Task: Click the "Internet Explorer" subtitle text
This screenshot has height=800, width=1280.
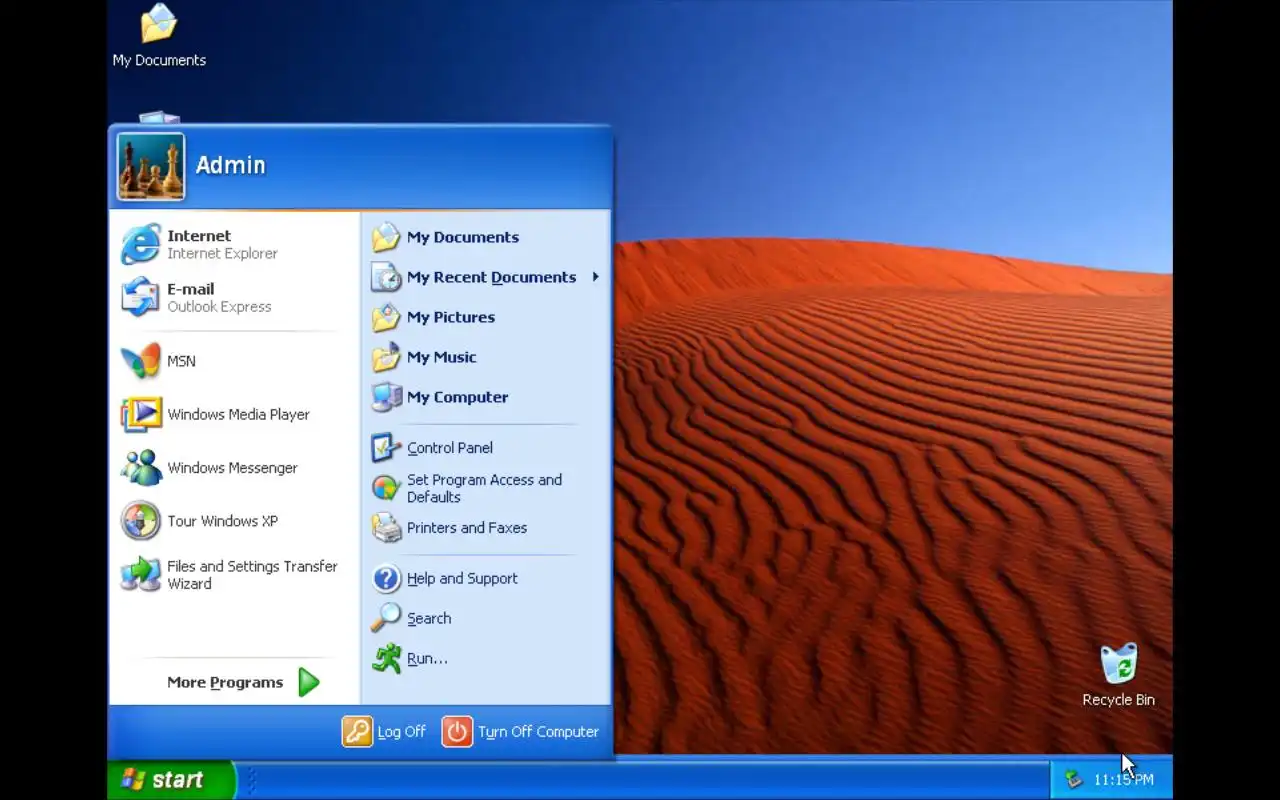Action: tap(222, 254)
